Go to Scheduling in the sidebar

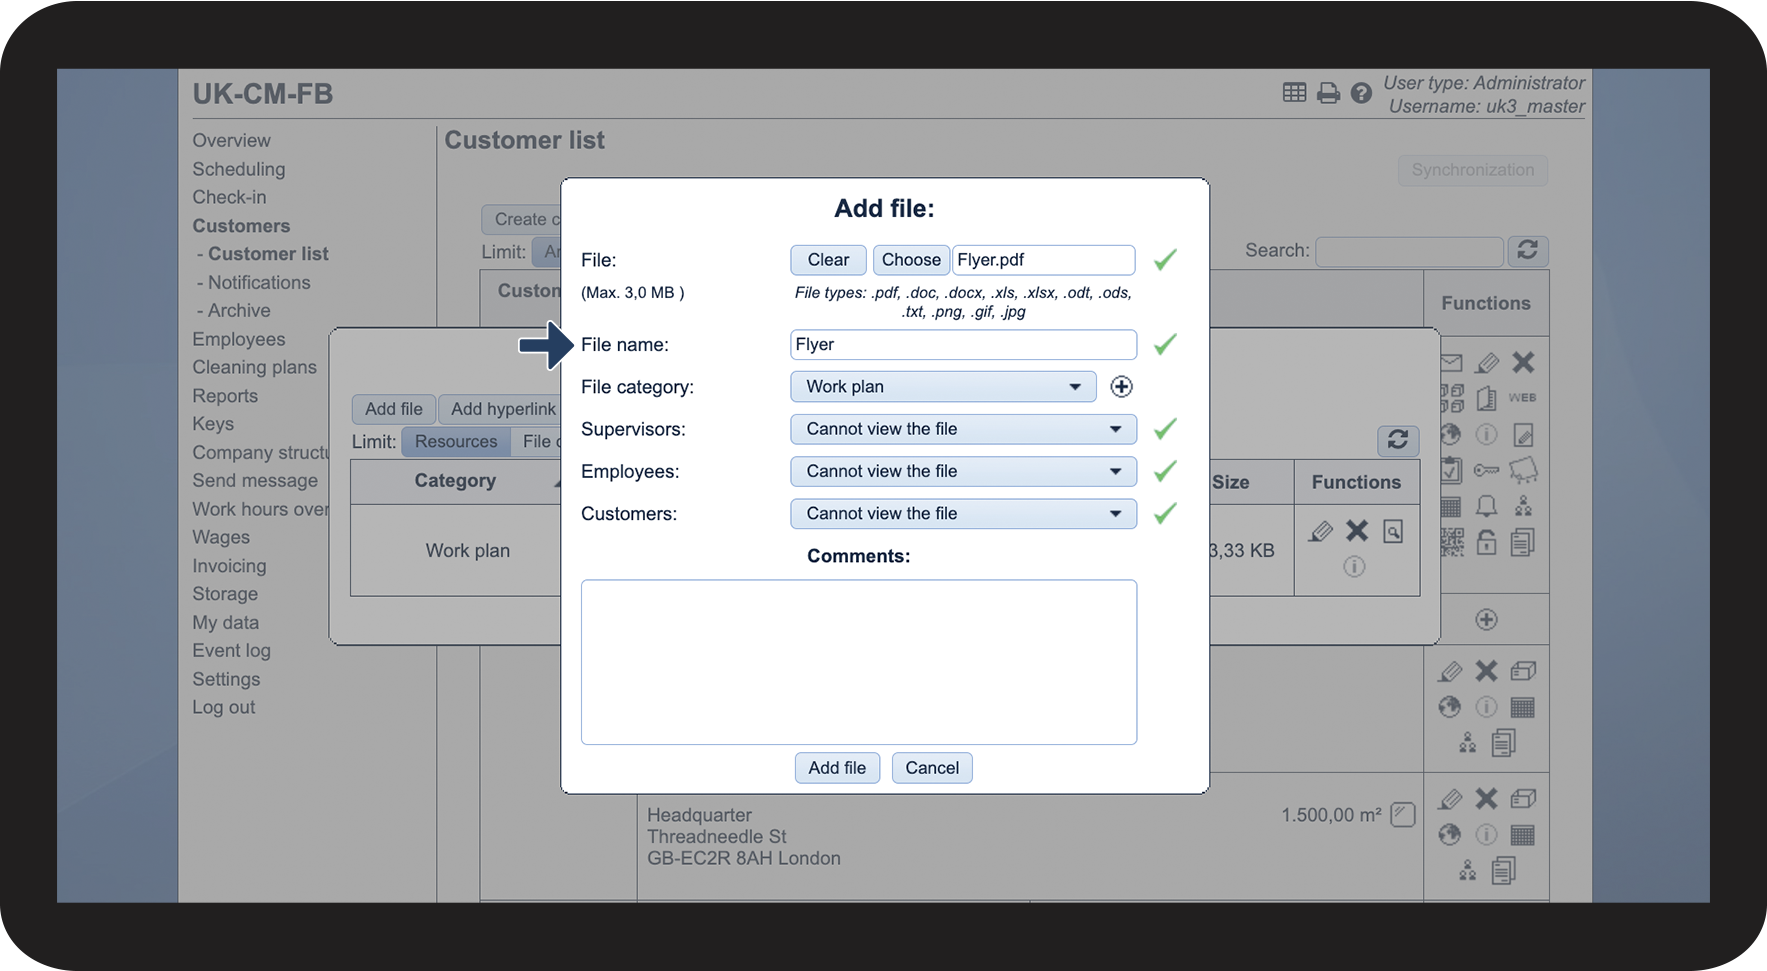(x=239, y=169)
